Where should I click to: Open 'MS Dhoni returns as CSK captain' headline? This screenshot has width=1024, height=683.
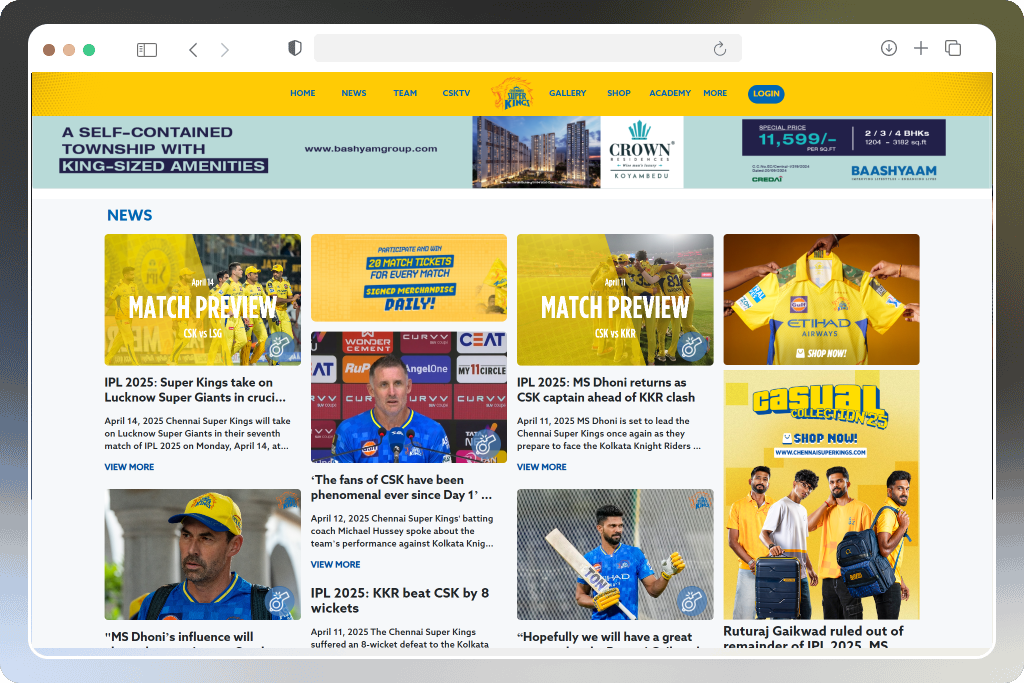(x=606, y=390)
